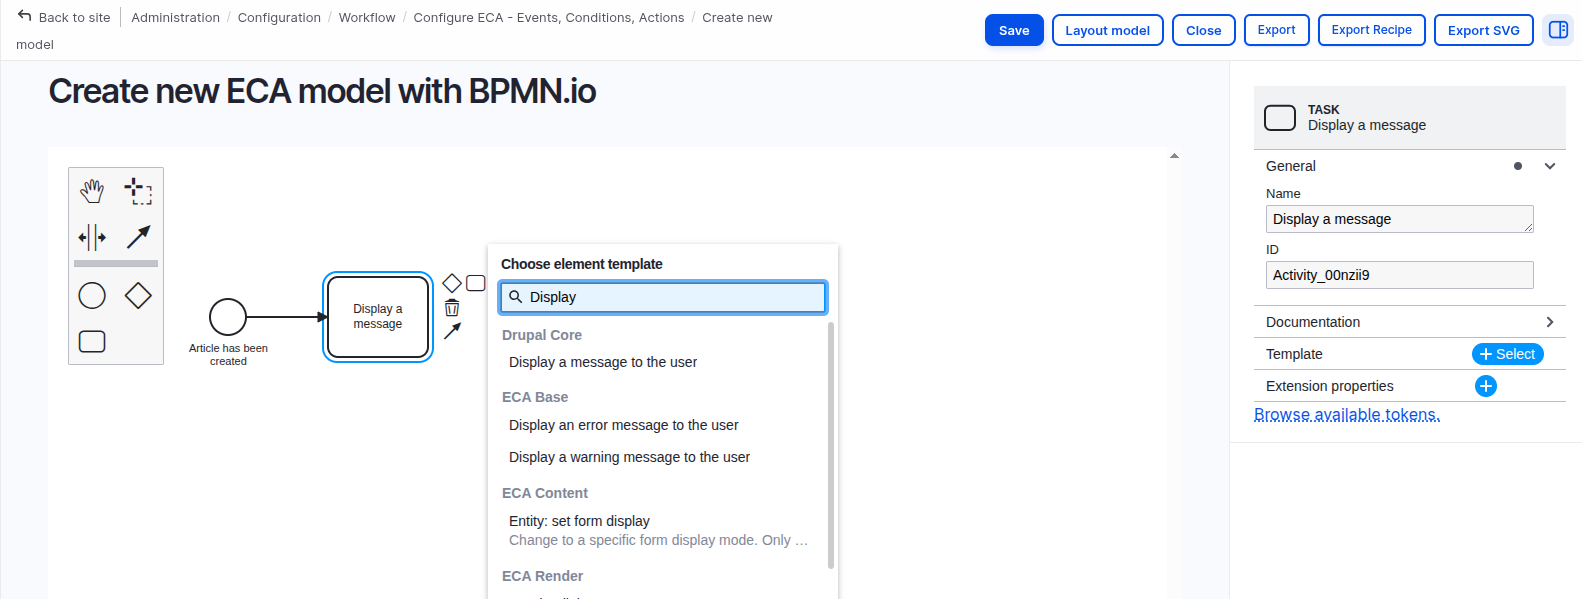Select the lasso selection tool
The height and width of the screenshot is (599, 1582).
click(x=138, y=190)
